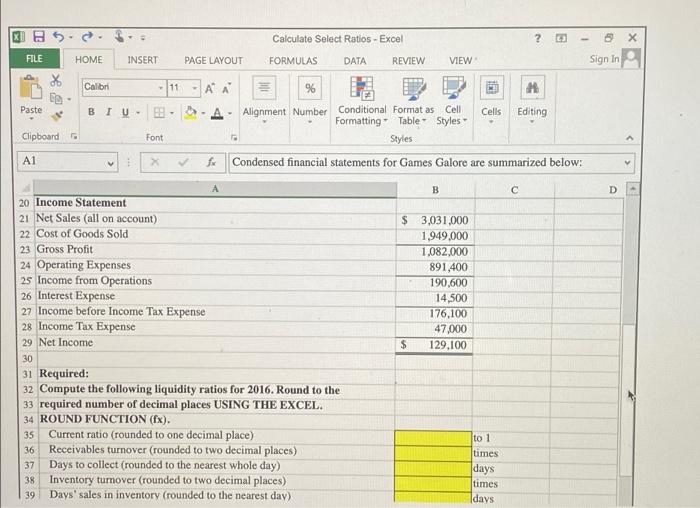The image size is (700, 508).
Task: Open the Font Color dropdown arrow
Action: [230, 113]
